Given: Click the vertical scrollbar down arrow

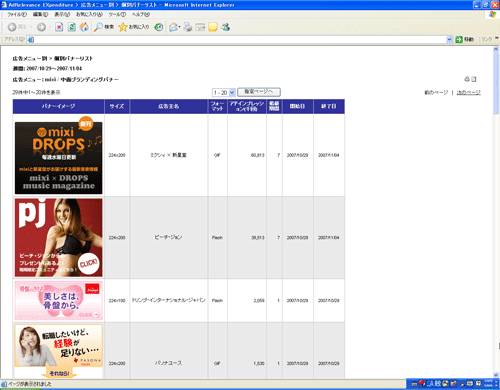Looking at the screenshot, I should (x=496, y=375).
